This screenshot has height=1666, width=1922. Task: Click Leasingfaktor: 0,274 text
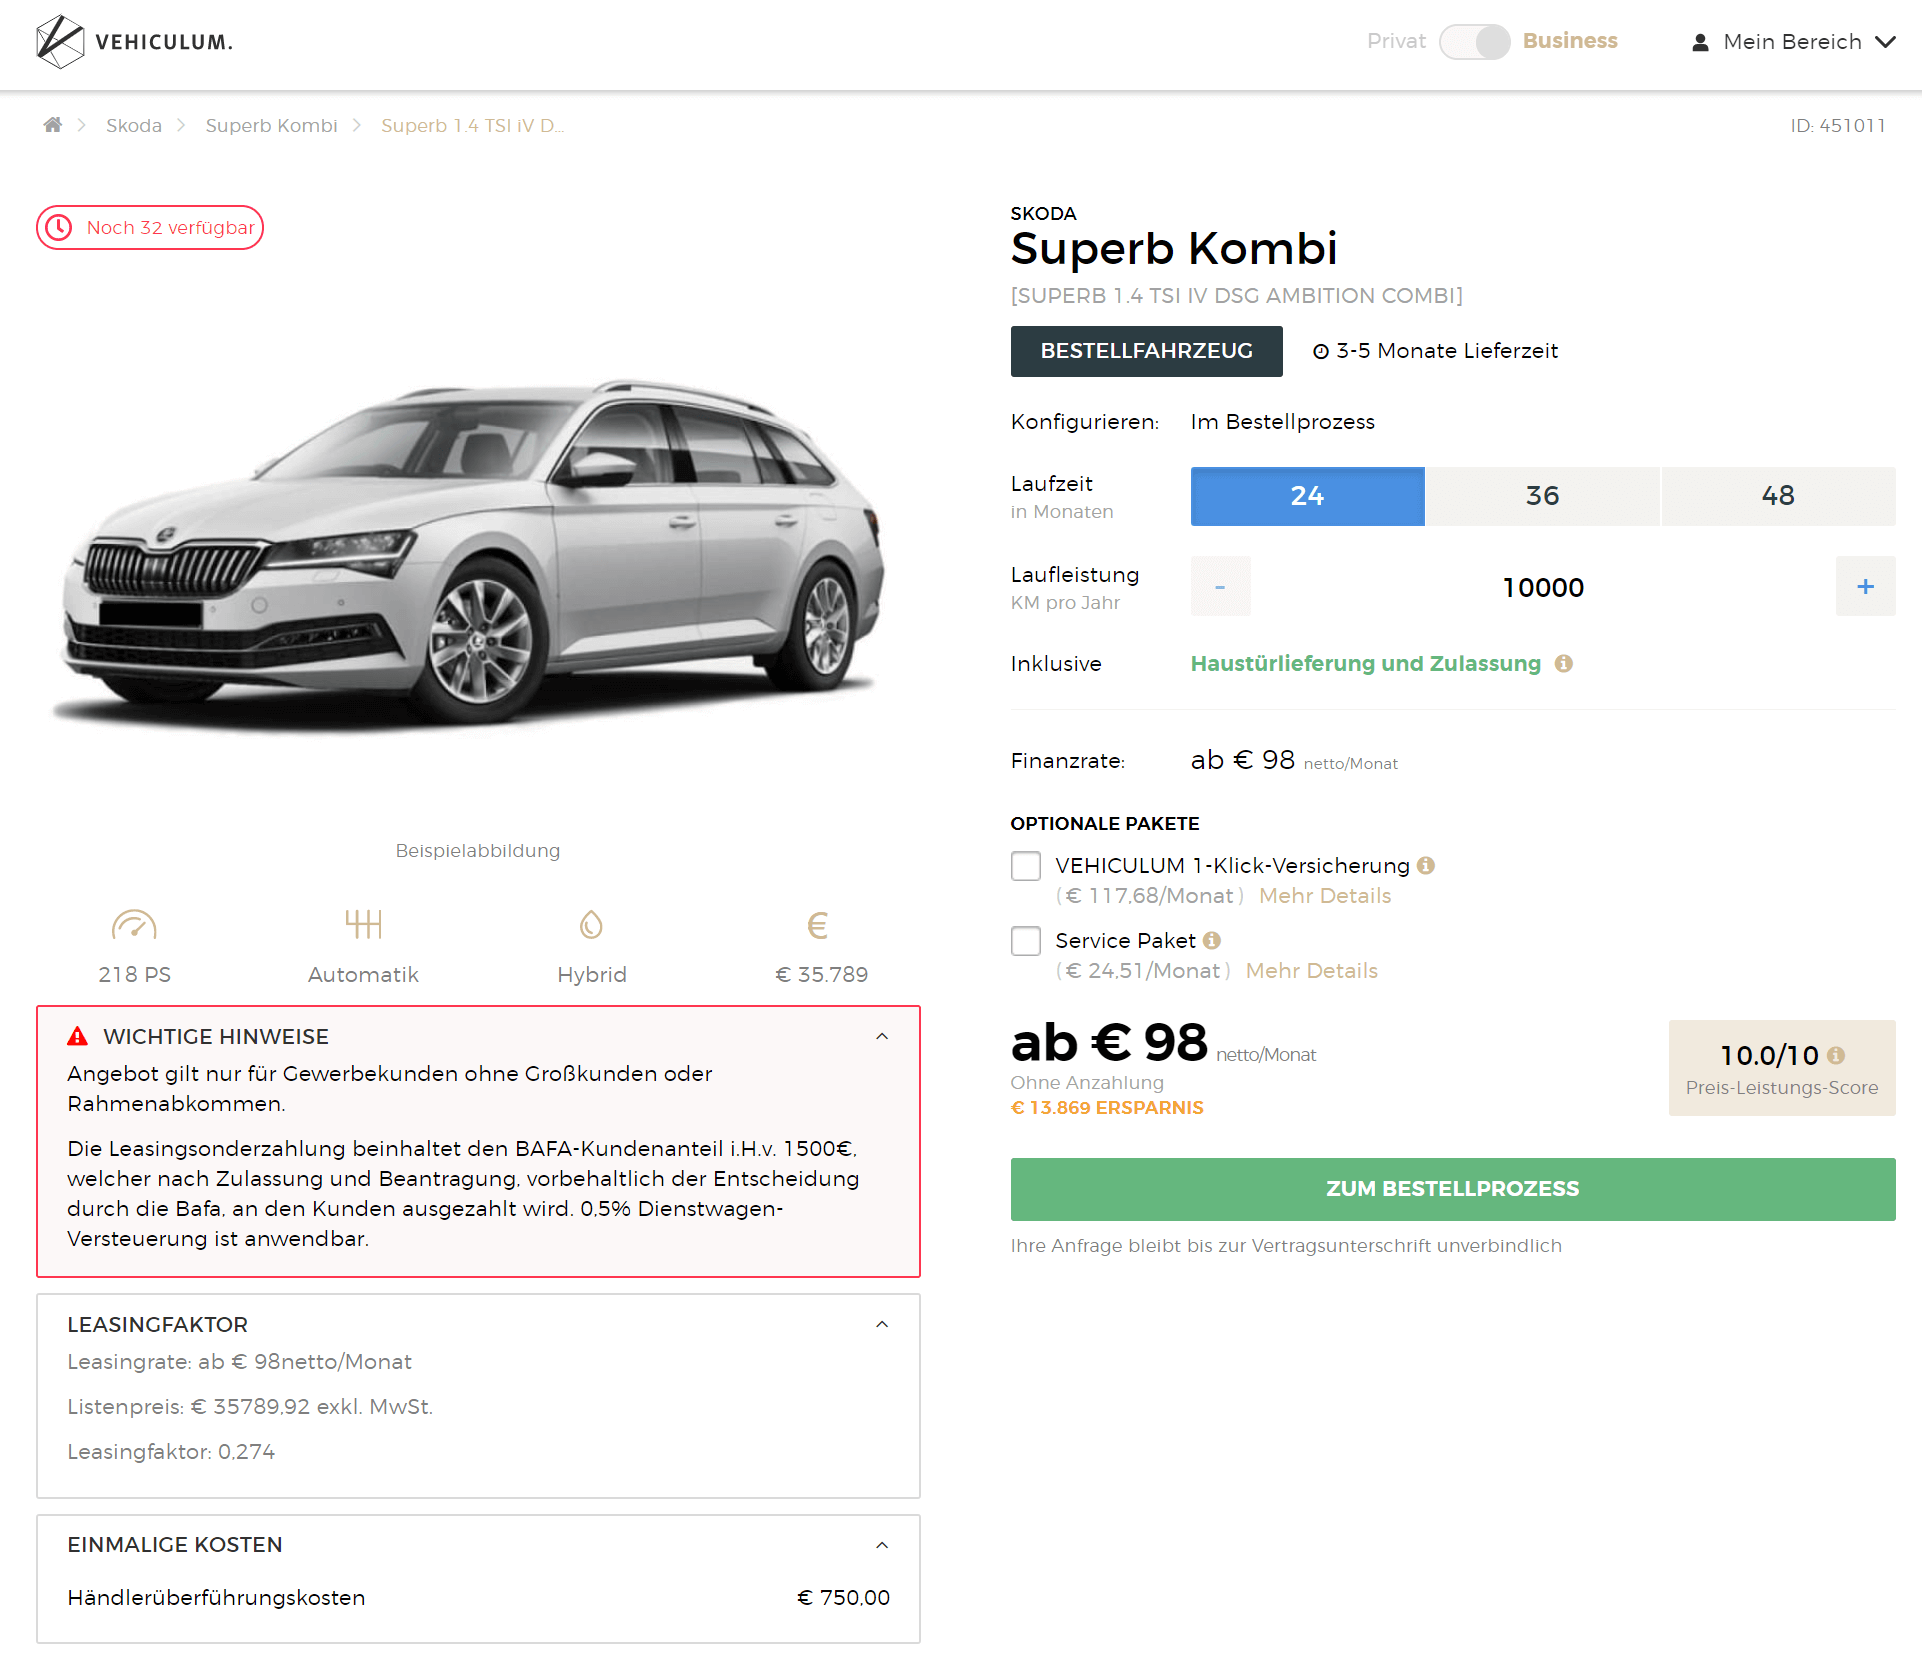point(171,1452)
